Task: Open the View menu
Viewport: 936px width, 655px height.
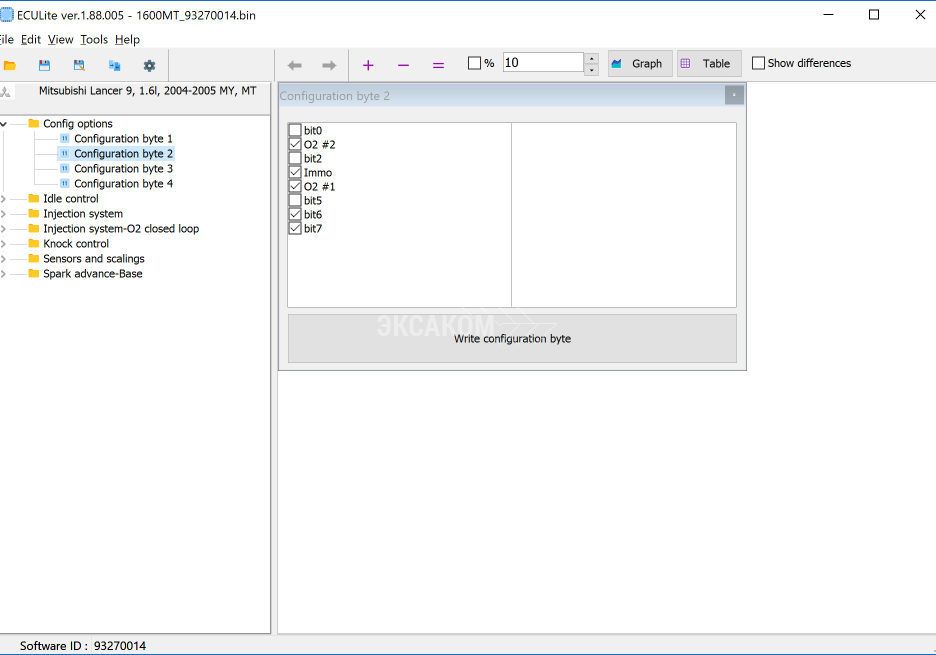Action: coord(60,39)
